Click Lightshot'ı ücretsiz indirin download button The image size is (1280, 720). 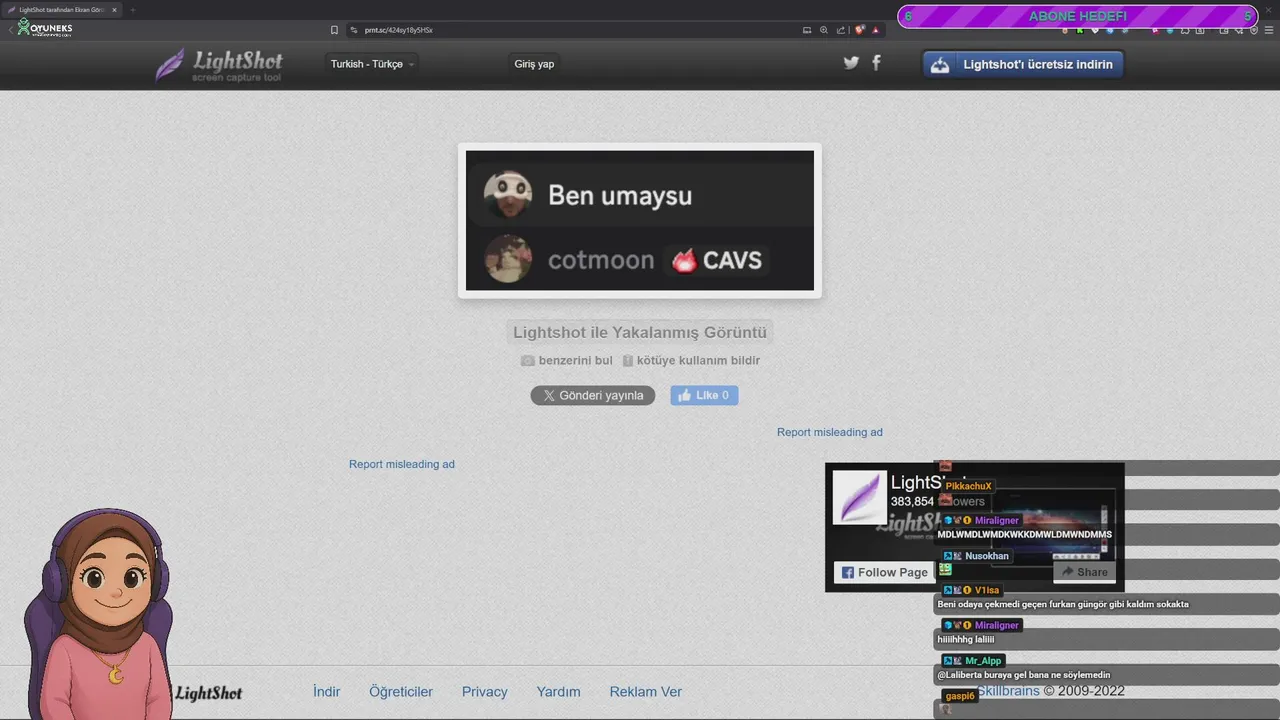(x=1023, y=64)
